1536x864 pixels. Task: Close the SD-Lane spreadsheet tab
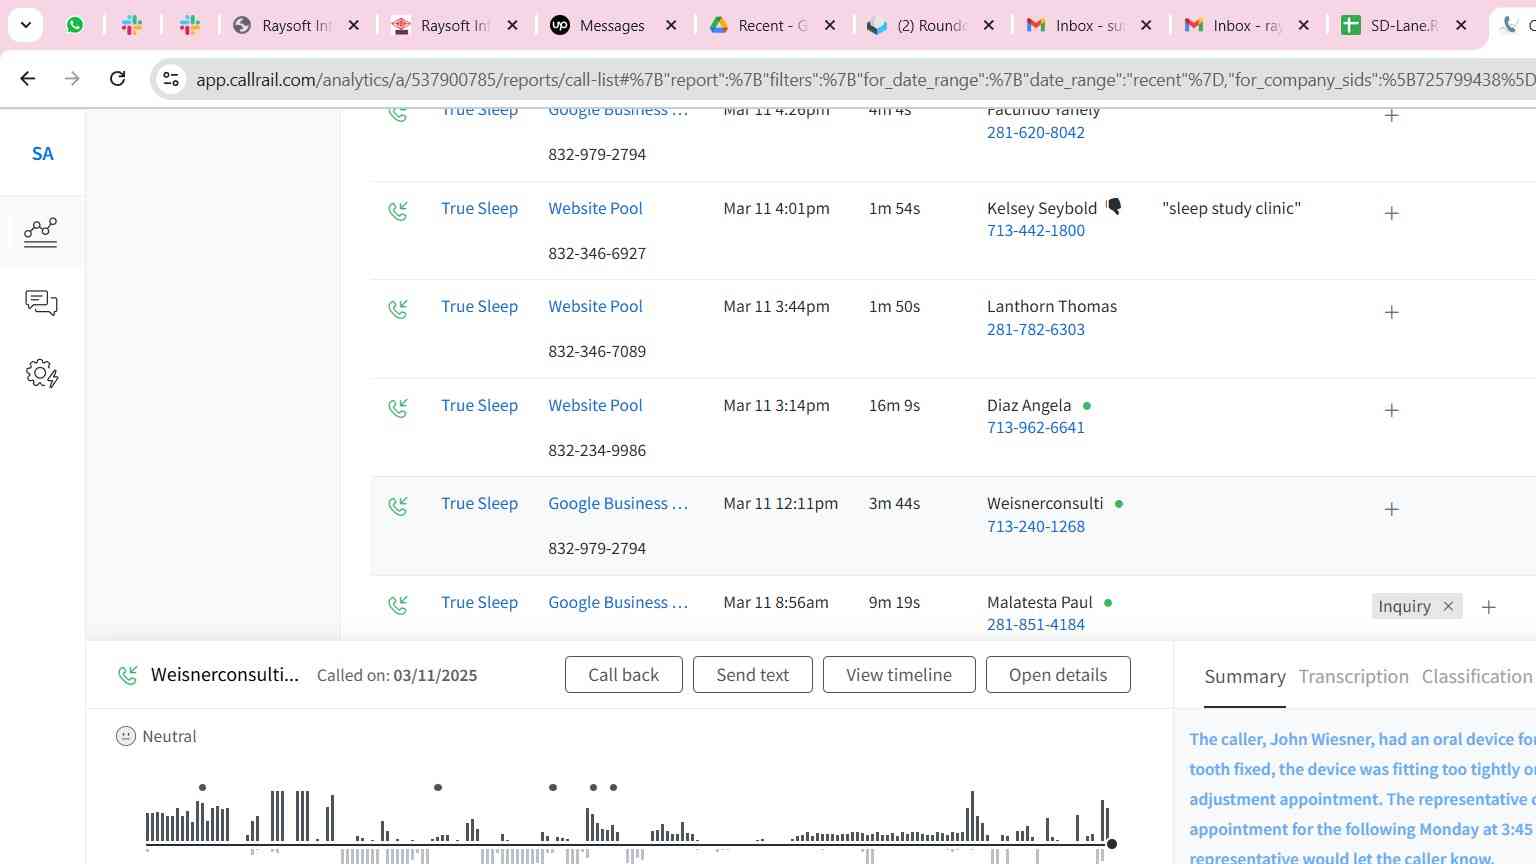tap(1461, 25)
